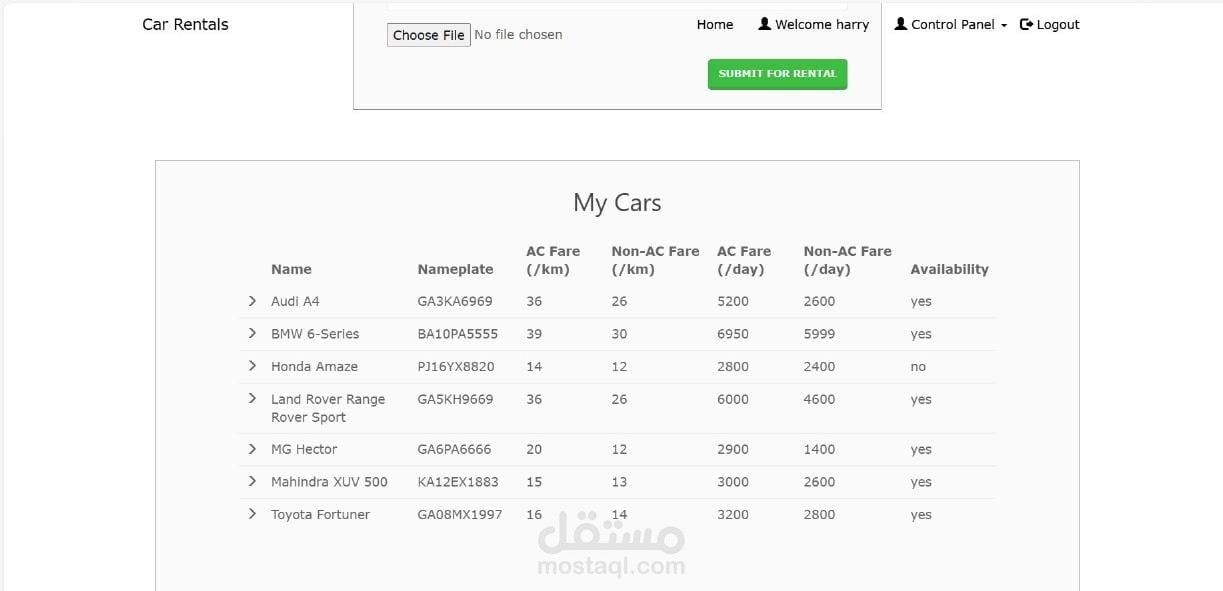The image size is (1223, 591).
Task: Open the Welcome harry menu item
Action: coord(814,24)
